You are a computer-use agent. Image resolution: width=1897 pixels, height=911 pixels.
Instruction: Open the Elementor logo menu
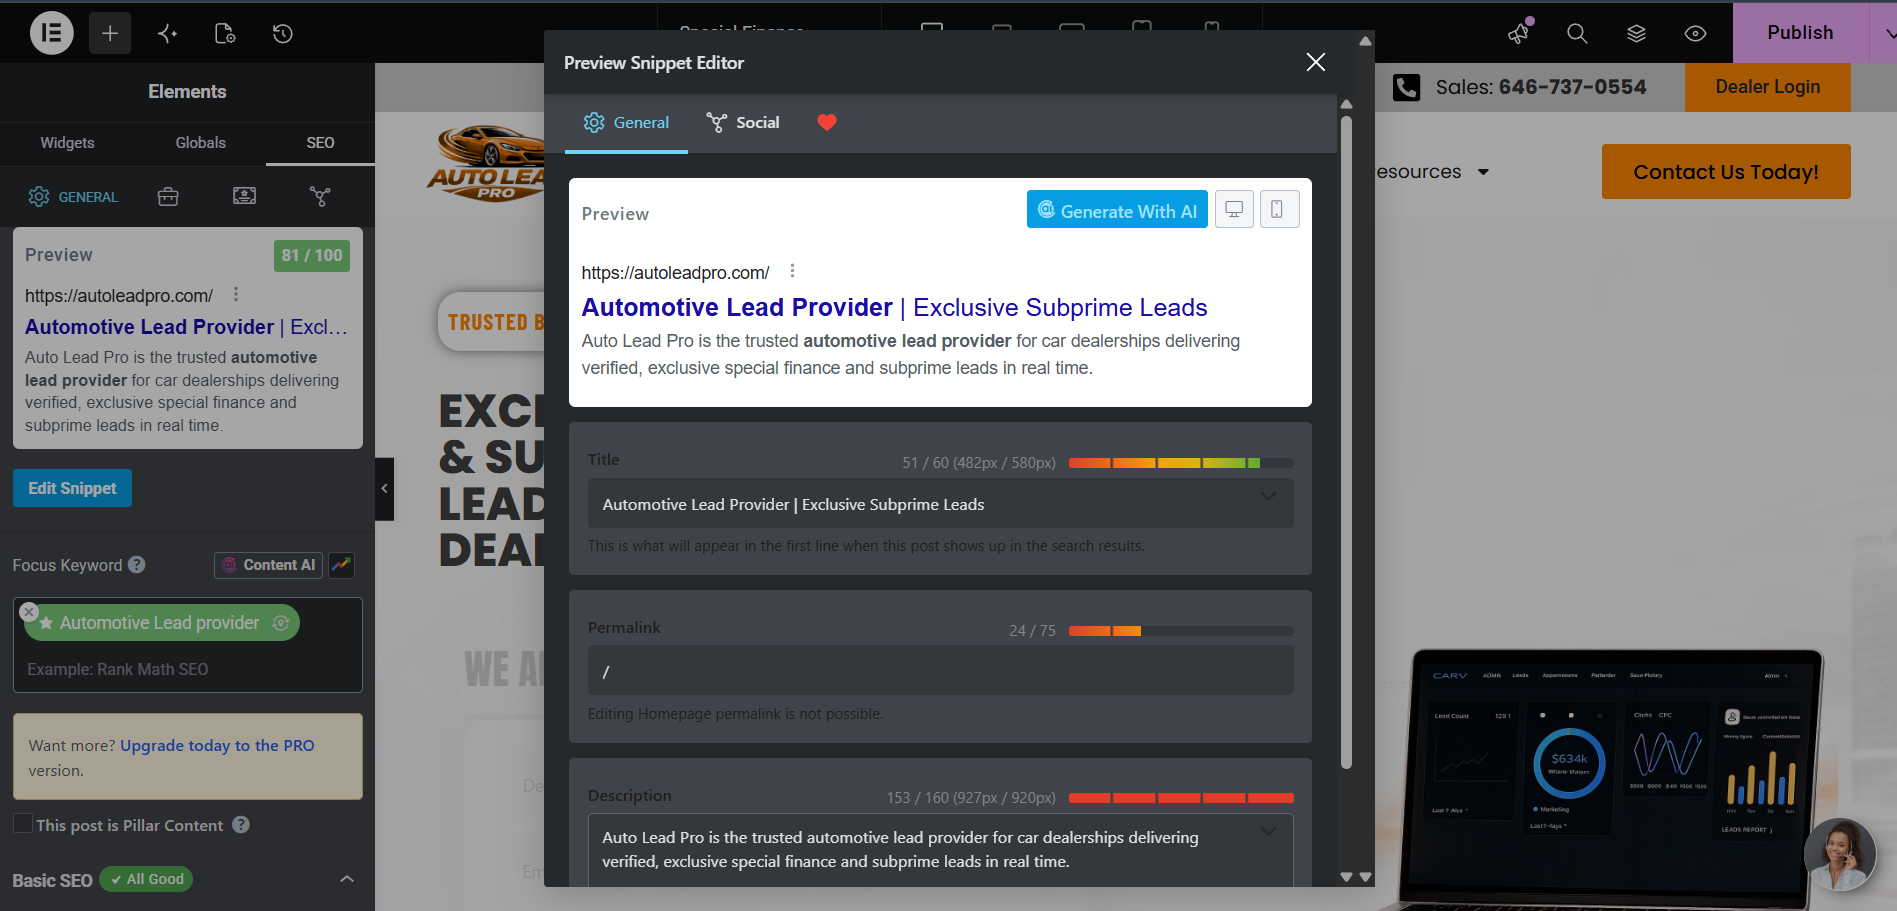52,33
